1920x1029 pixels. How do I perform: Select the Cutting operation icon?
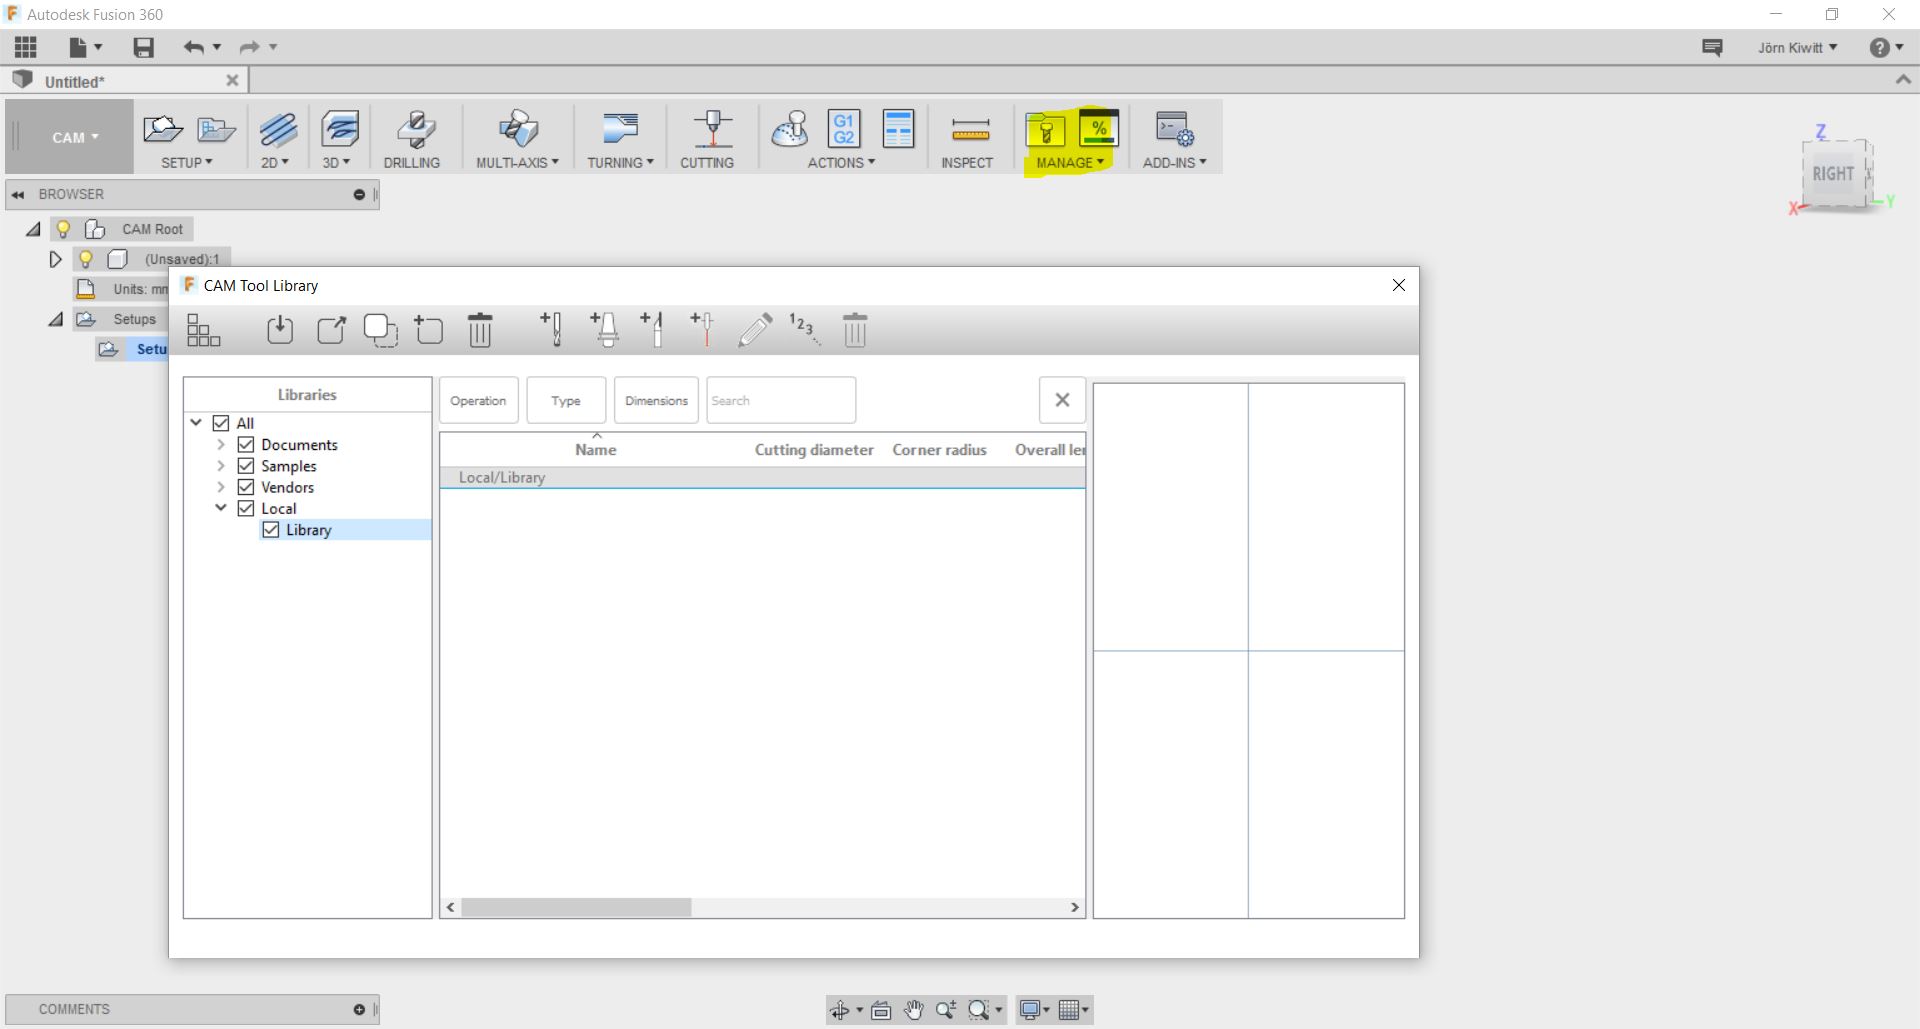pos(713,130)
